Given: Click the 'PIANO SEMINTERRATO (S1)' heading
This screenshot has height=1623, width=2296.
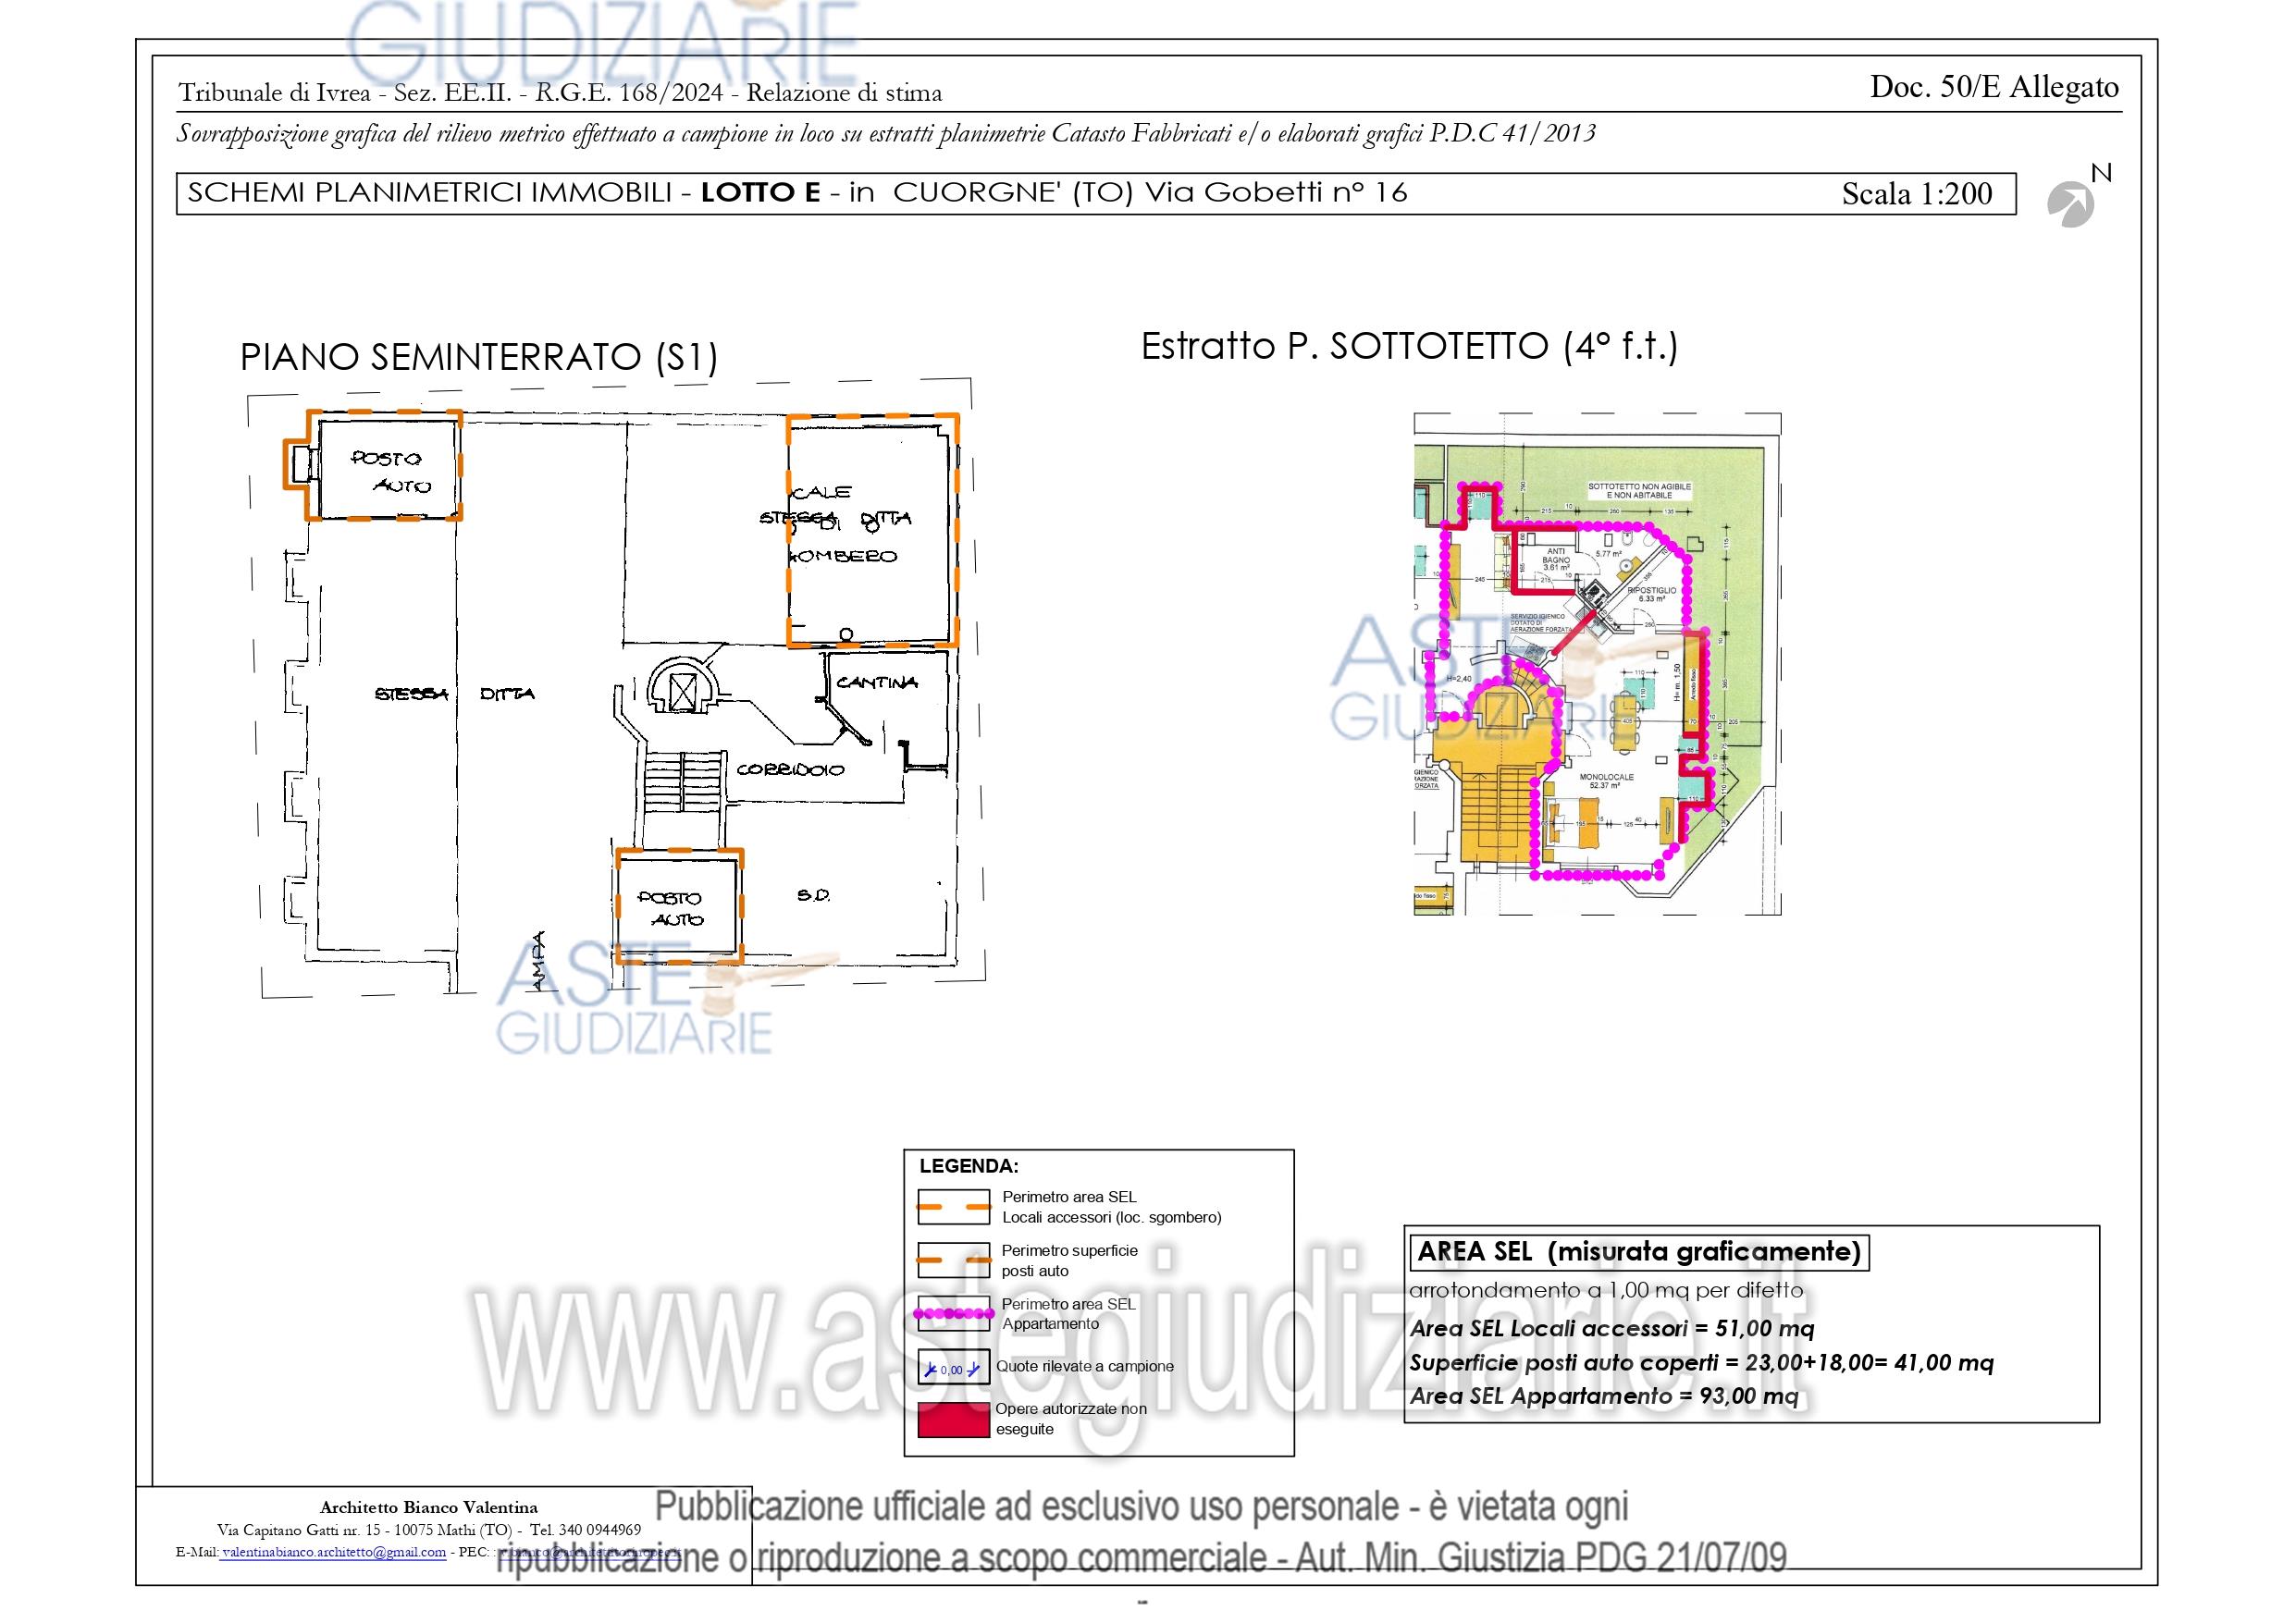Looking at the screenshot, I should tap(479, 357).
